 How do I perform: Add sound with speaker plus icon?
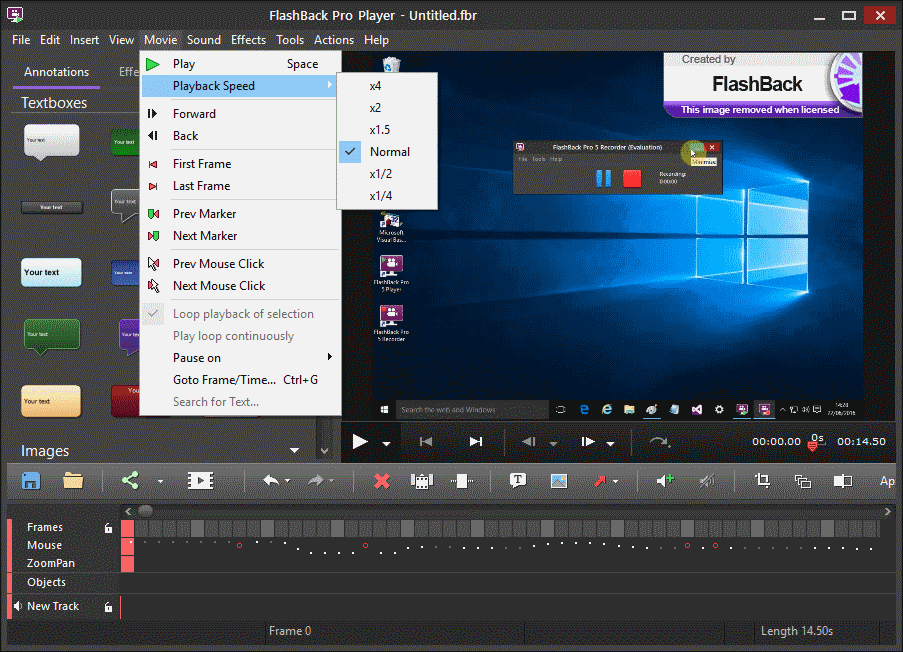tap(665, 480)
